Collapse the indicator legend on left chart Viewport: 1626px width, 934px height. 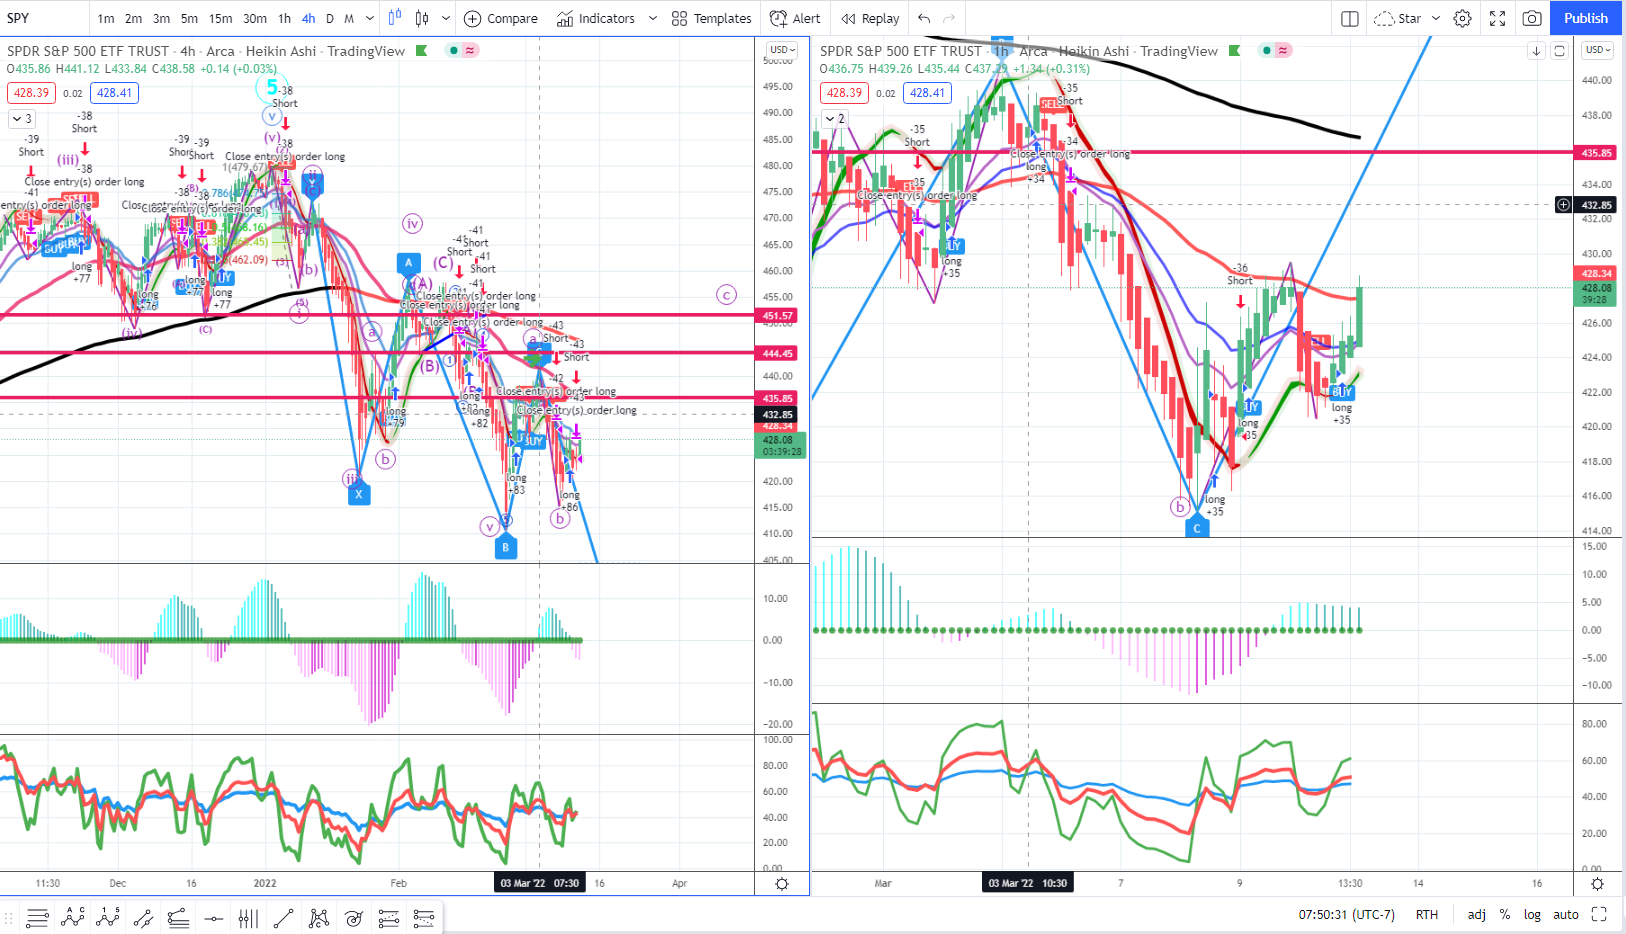(23, 118)
